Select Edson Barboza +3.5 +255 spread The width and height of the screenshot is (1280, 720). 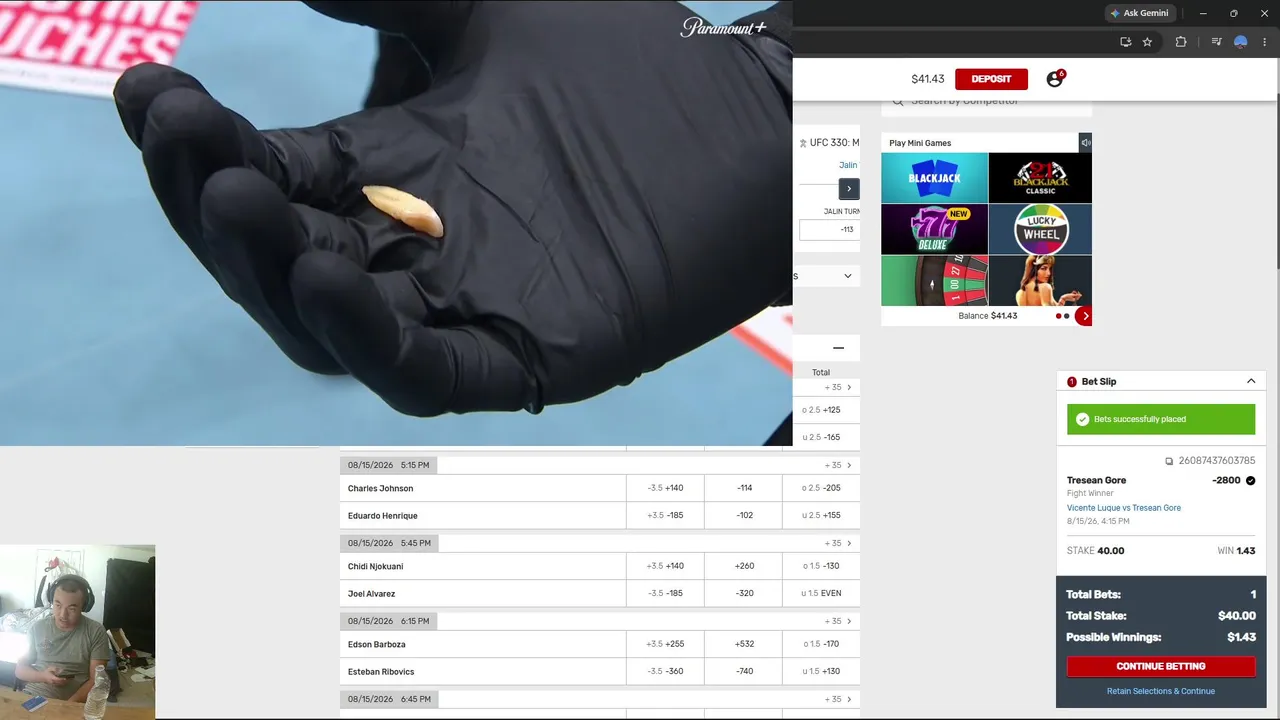[665, 644]
